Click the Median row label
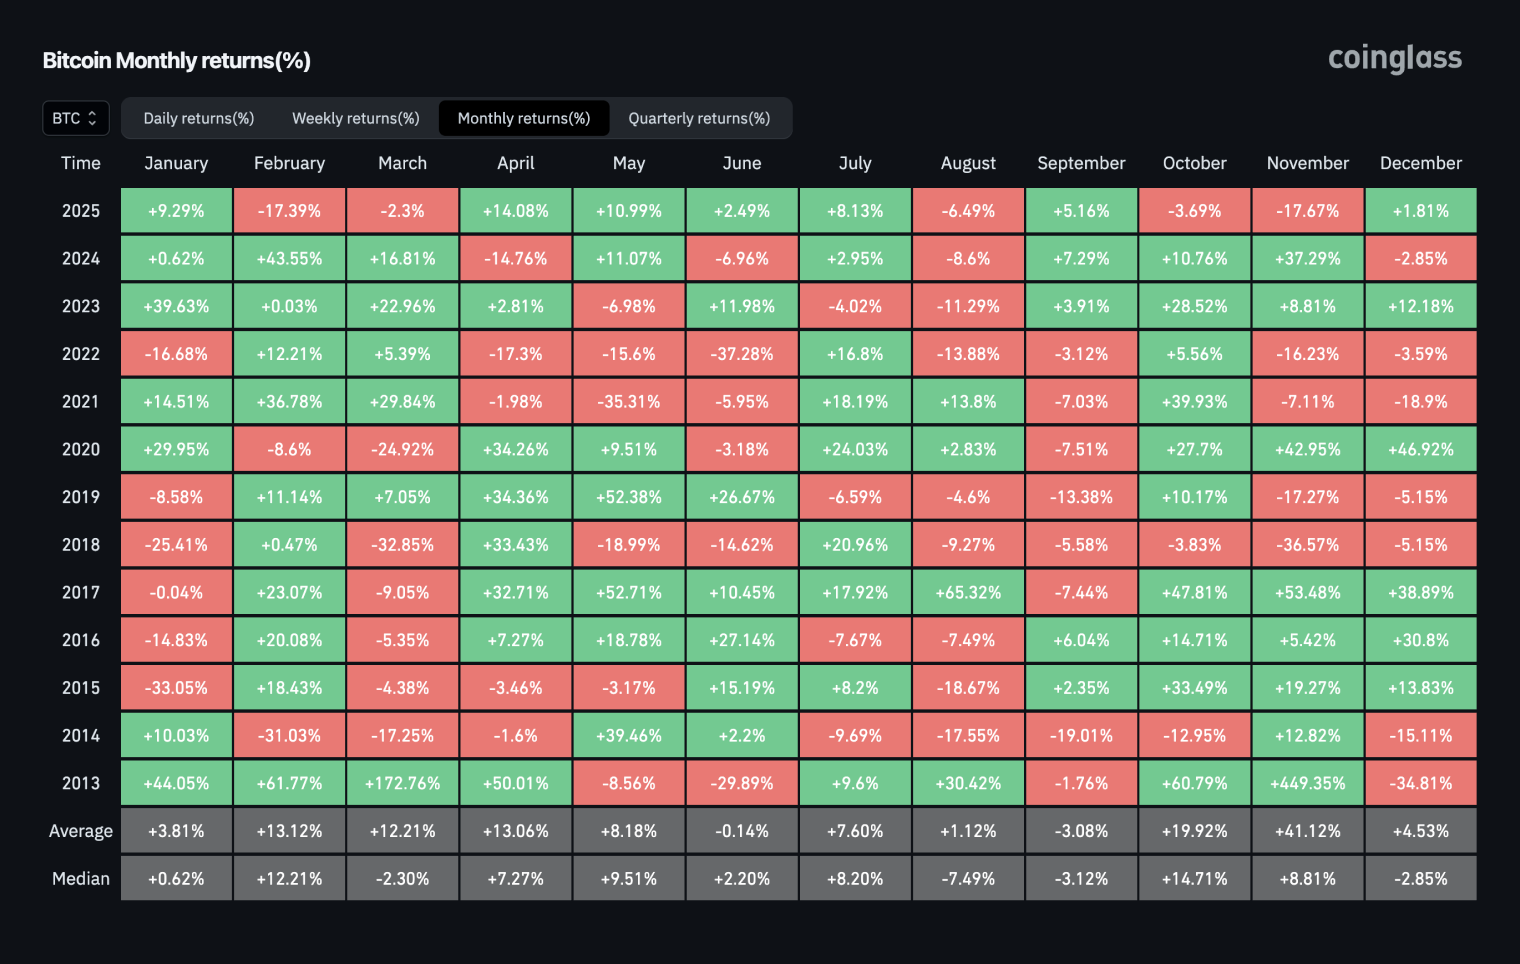The width and height of the screenshot is (1520, 964). [x=81, y=879]
